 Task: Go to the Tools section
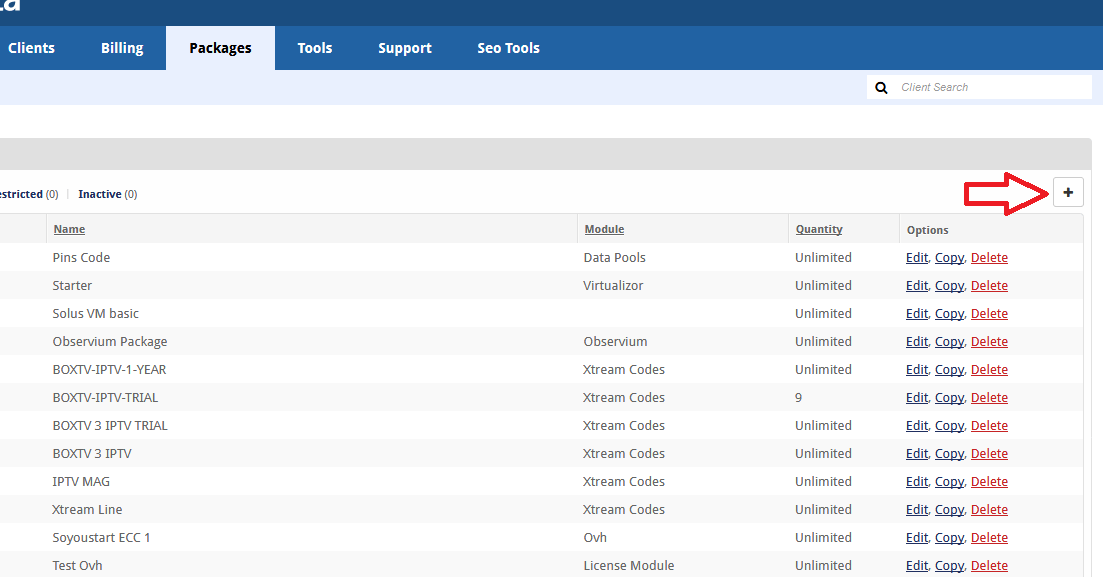click(314, 47)
